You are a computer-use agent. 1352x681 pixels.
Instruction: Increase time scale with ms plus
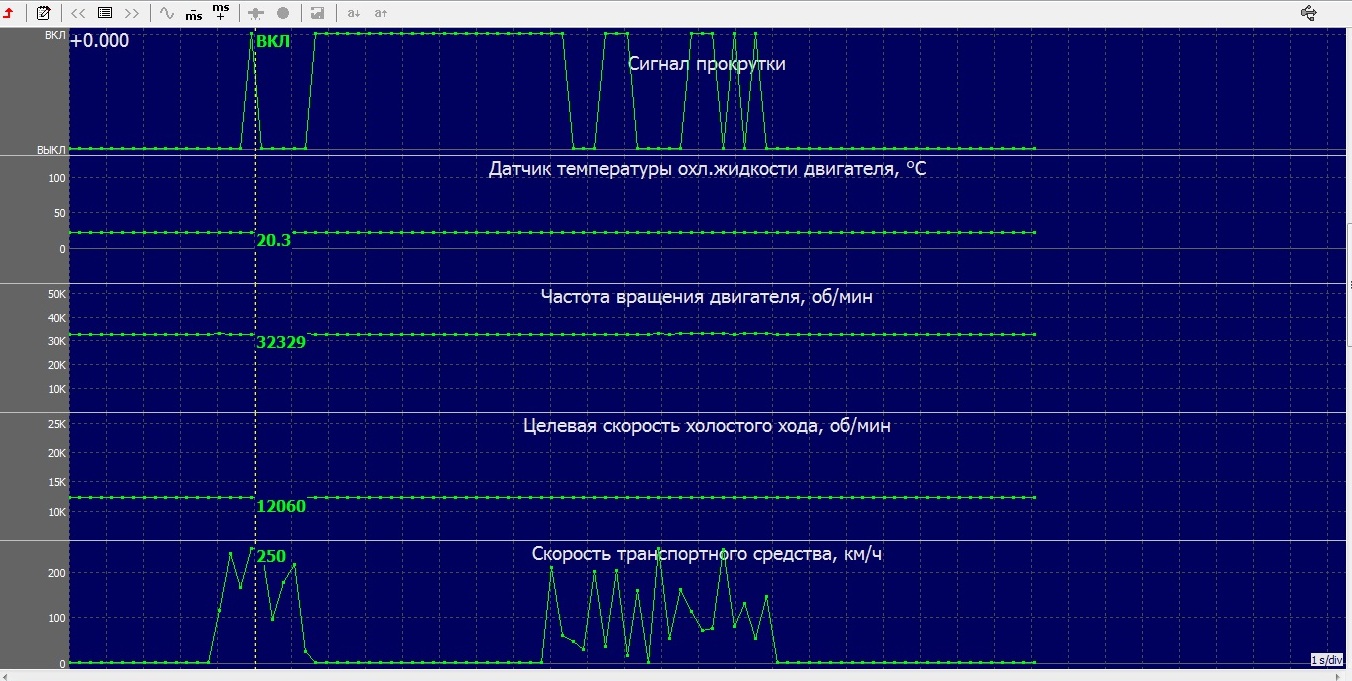221,12
